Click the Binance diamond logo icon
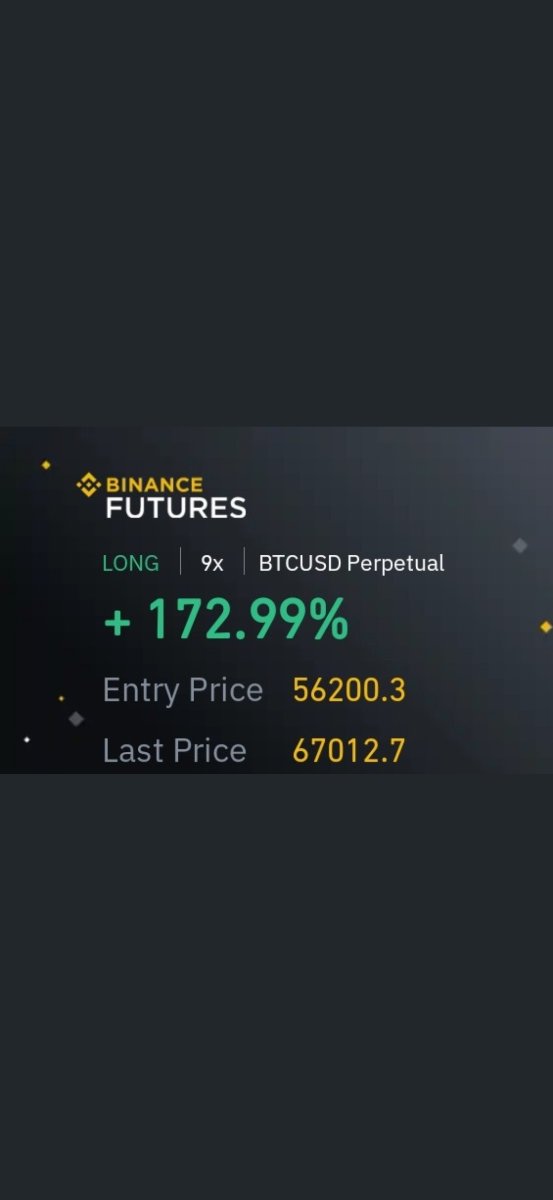 pyautogui.click(x=89, y=485)
